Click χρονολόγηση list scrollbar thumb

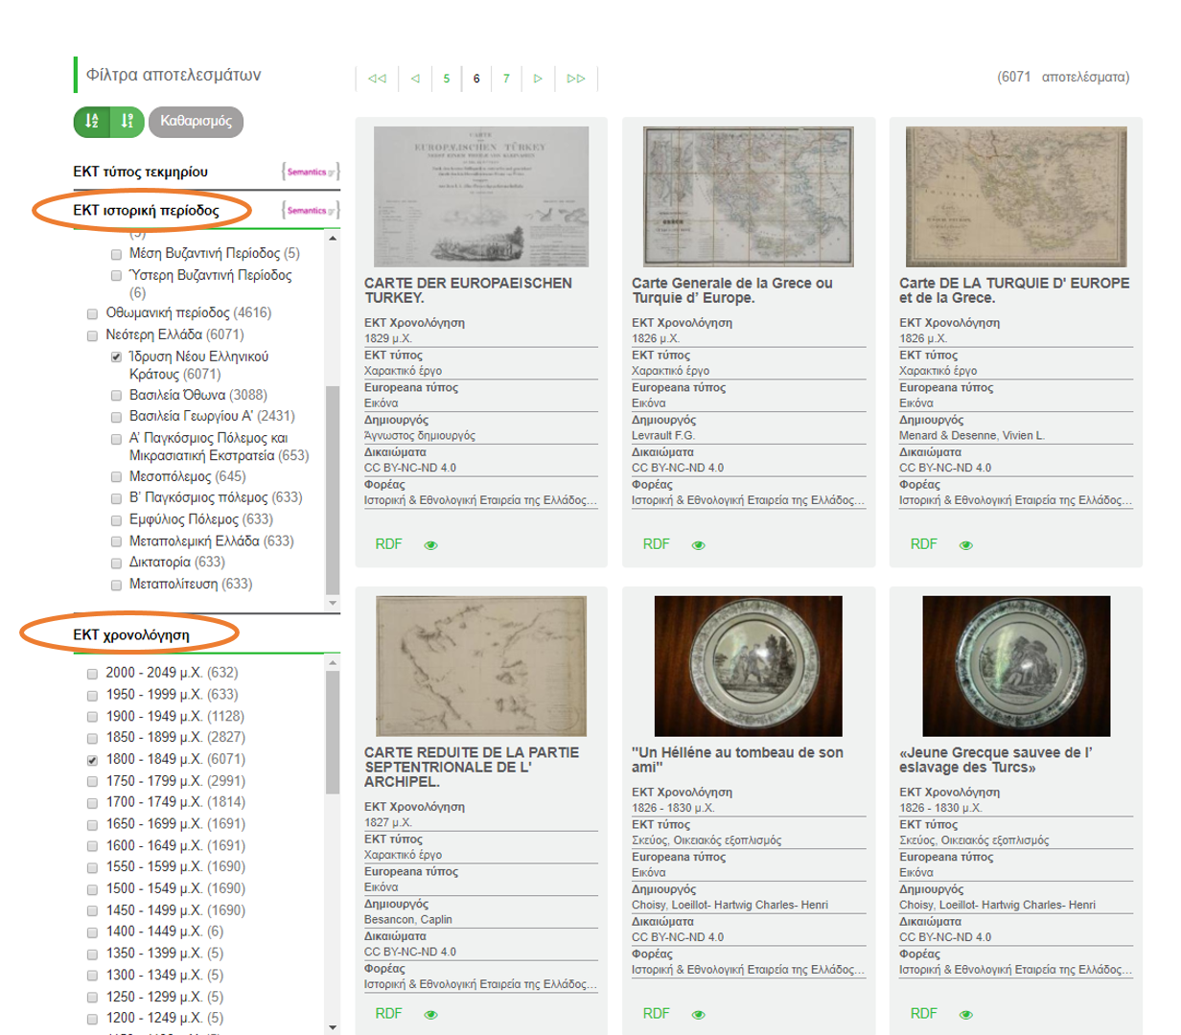pyautogui.click(x=333, y=732)
